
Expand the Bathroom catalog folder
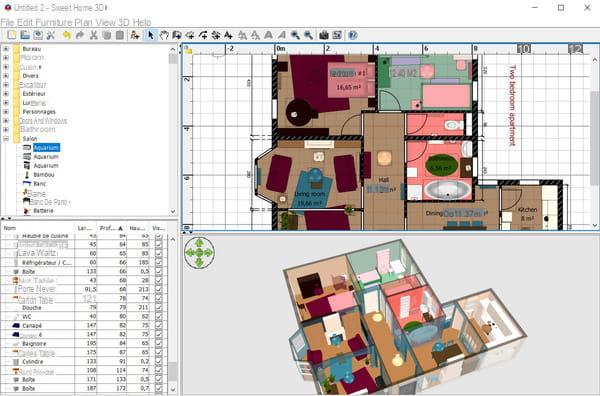coord(6,130)
